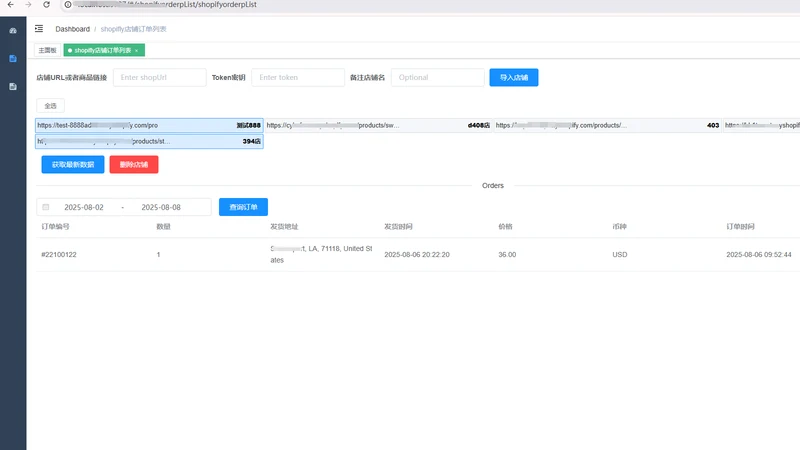The width and height of the screenshot is (800, 450).
Task: Select order time 2025-08-06 09:52:44
Action: pos(759,255)
